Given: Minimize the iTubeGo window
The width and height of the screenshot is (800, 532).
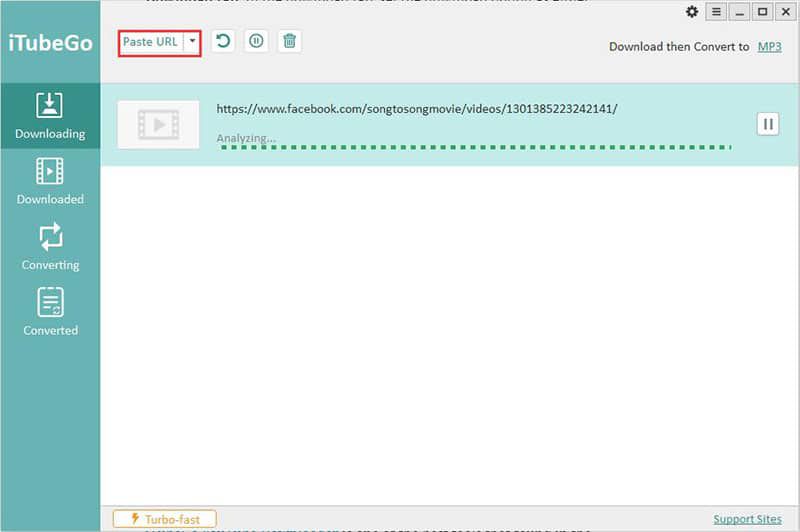Looking at the screenshot, I should [x=739, y=12].
